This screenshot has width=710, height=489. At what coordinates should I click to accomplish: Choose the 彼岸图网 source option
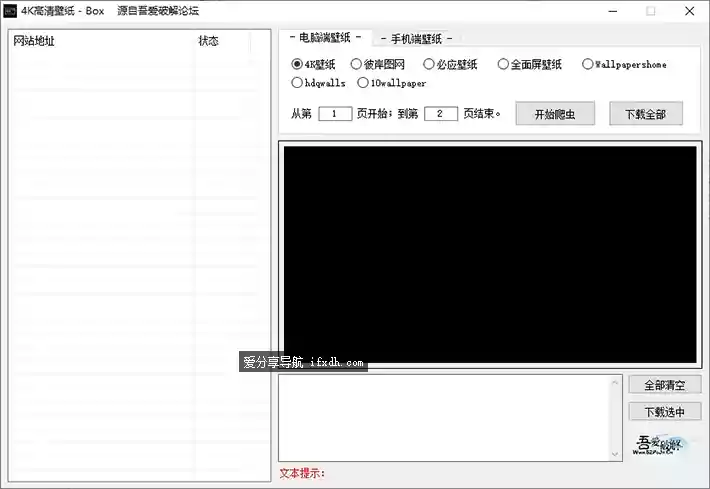tap(378, 64)
